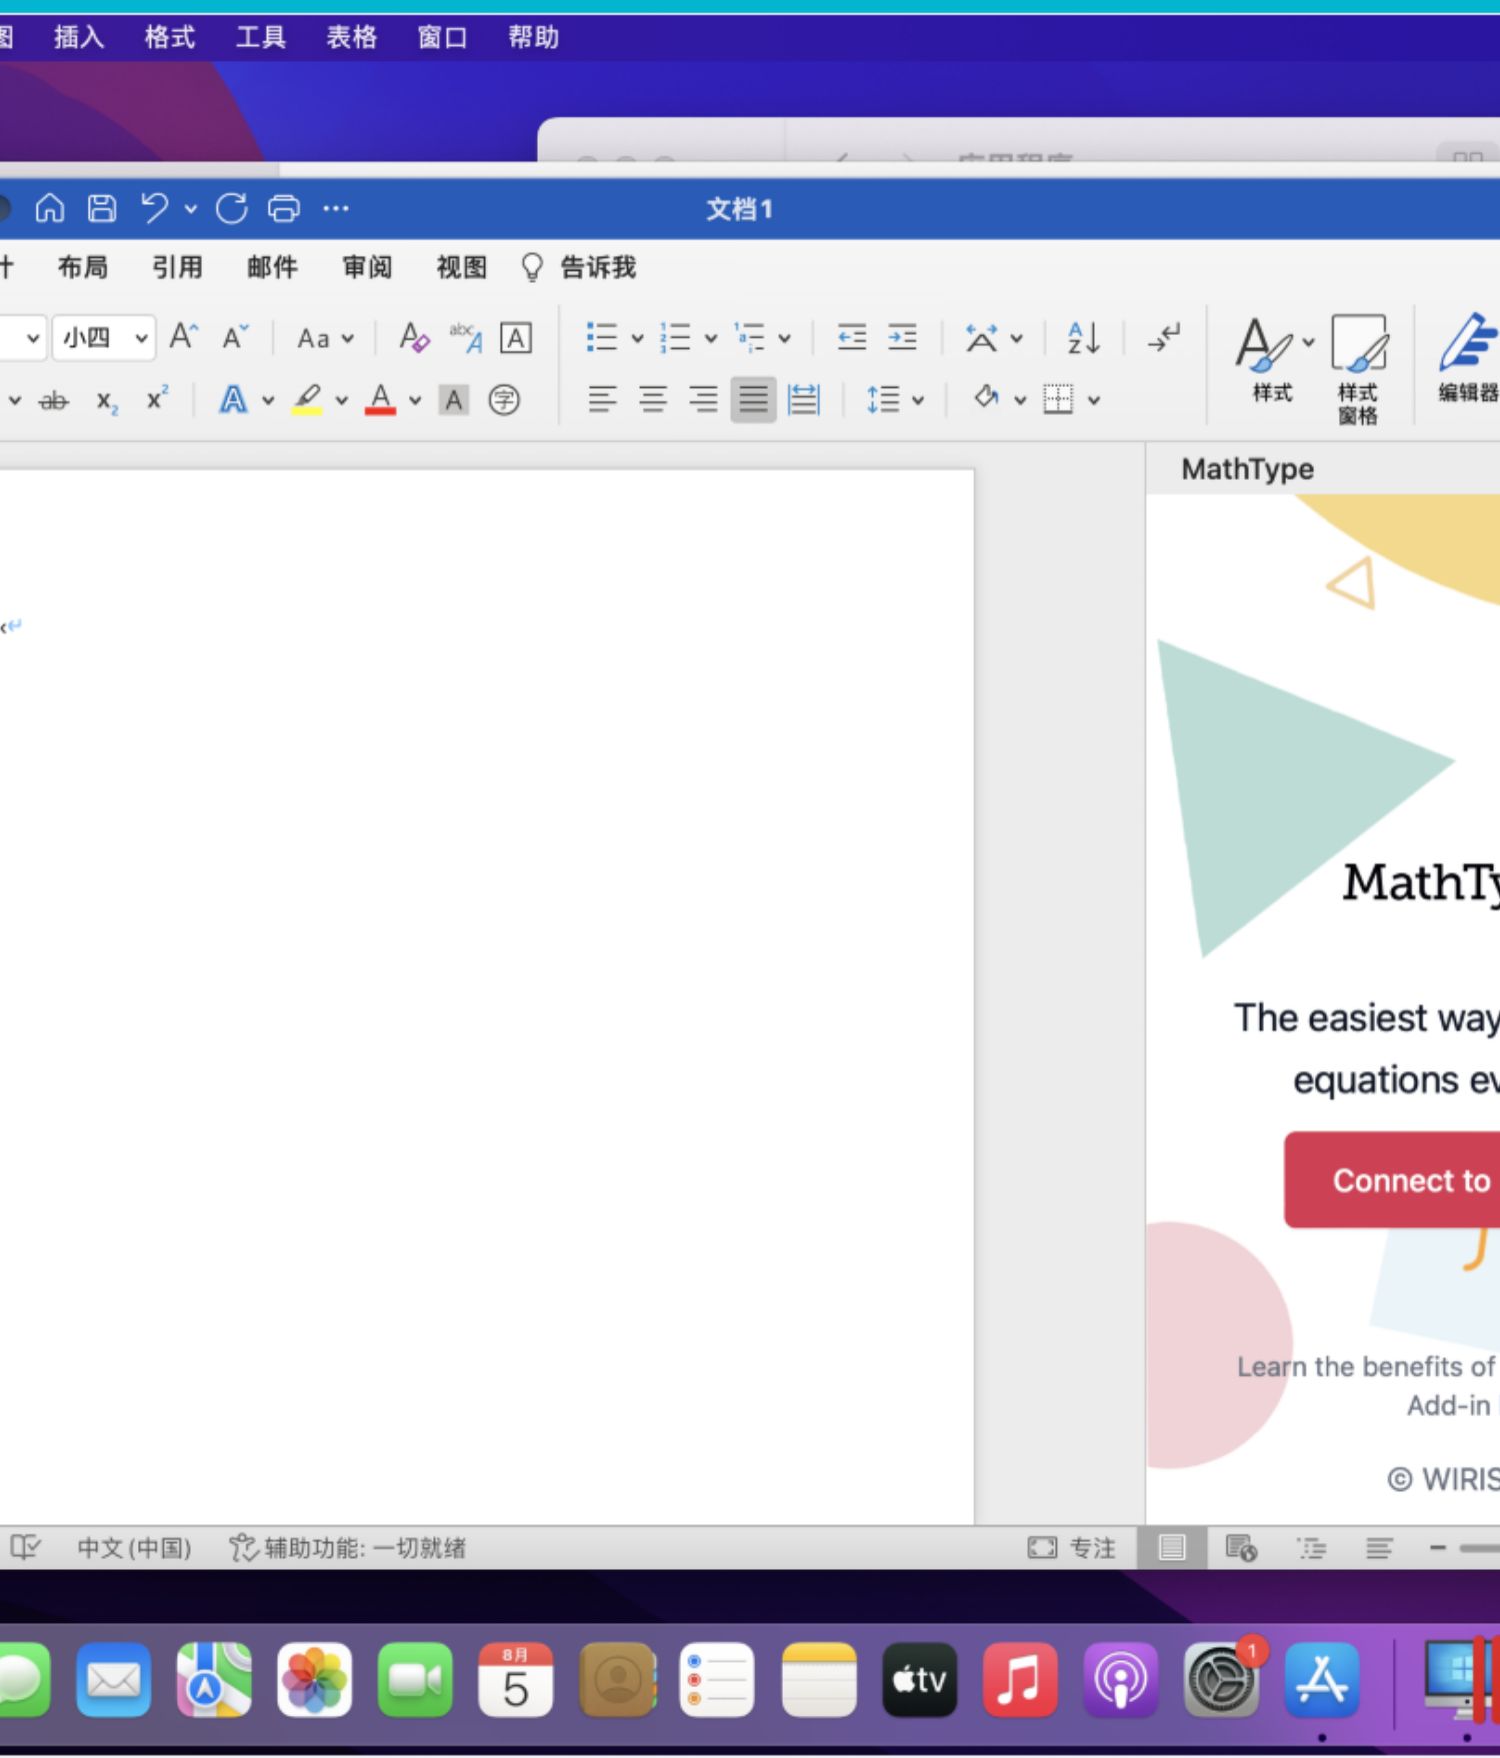The height and width of the screenshot is (1758, 1500).
Task: Clear all formatting with the eraser A icon
Action: tap(414, 337)
